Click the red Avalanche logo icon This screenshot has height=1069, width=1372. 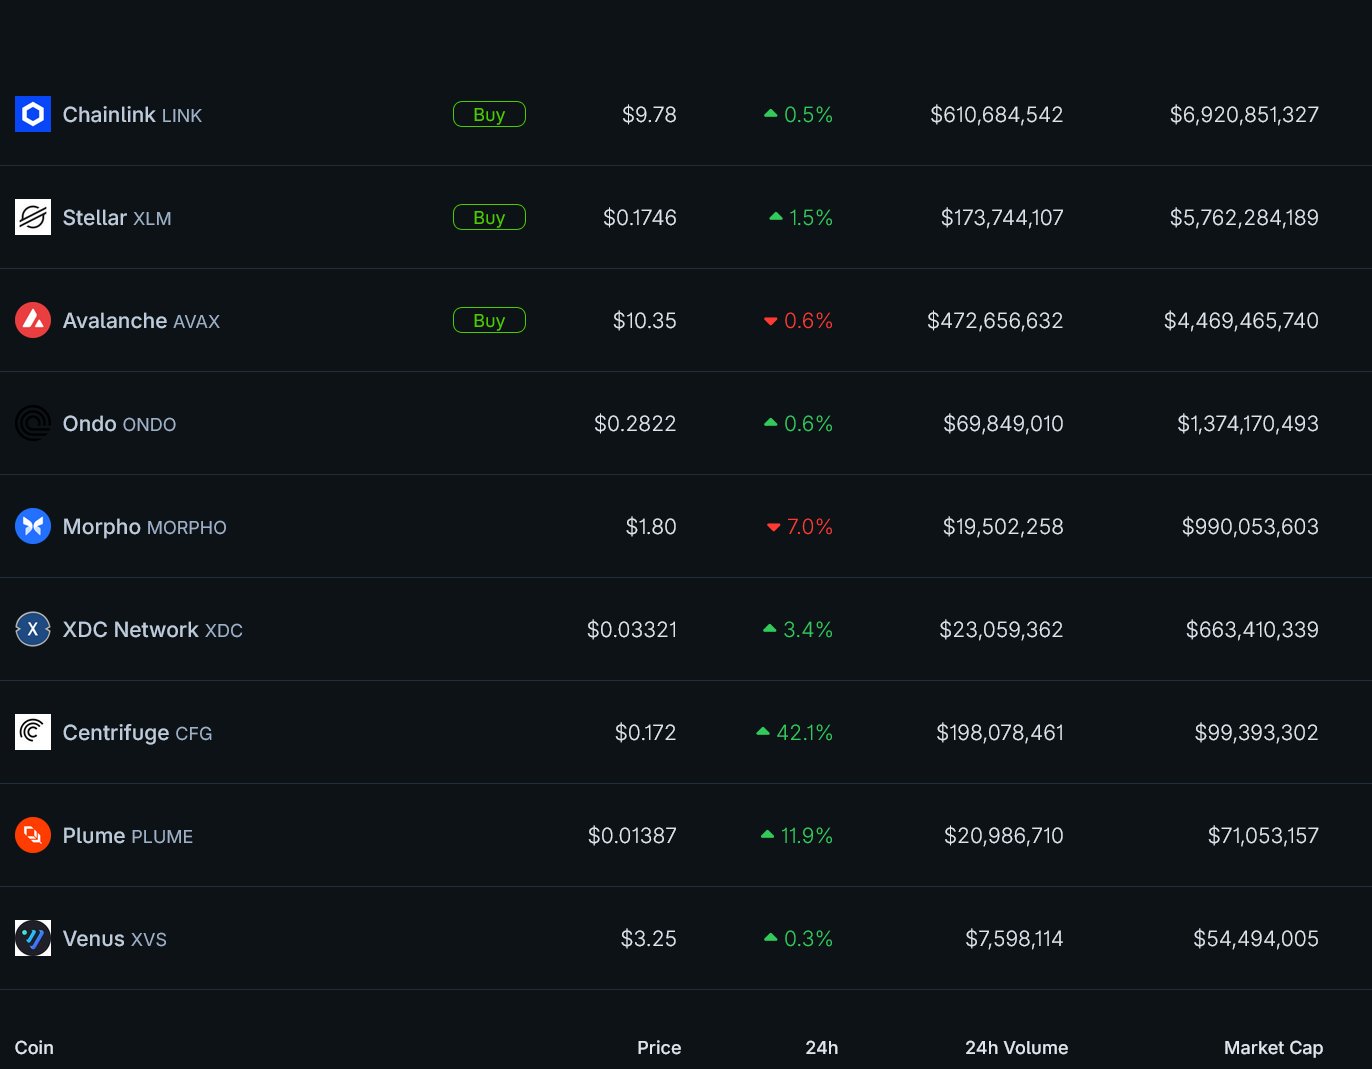point(33,320)
